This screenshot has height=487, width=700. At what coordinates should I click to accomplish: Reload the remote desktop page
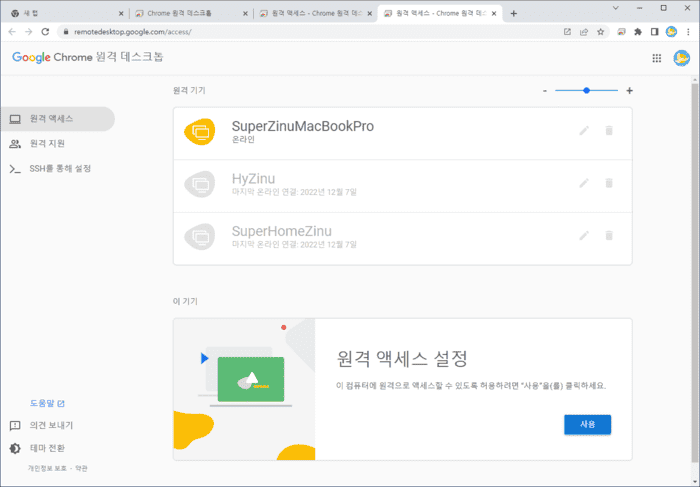45,32
